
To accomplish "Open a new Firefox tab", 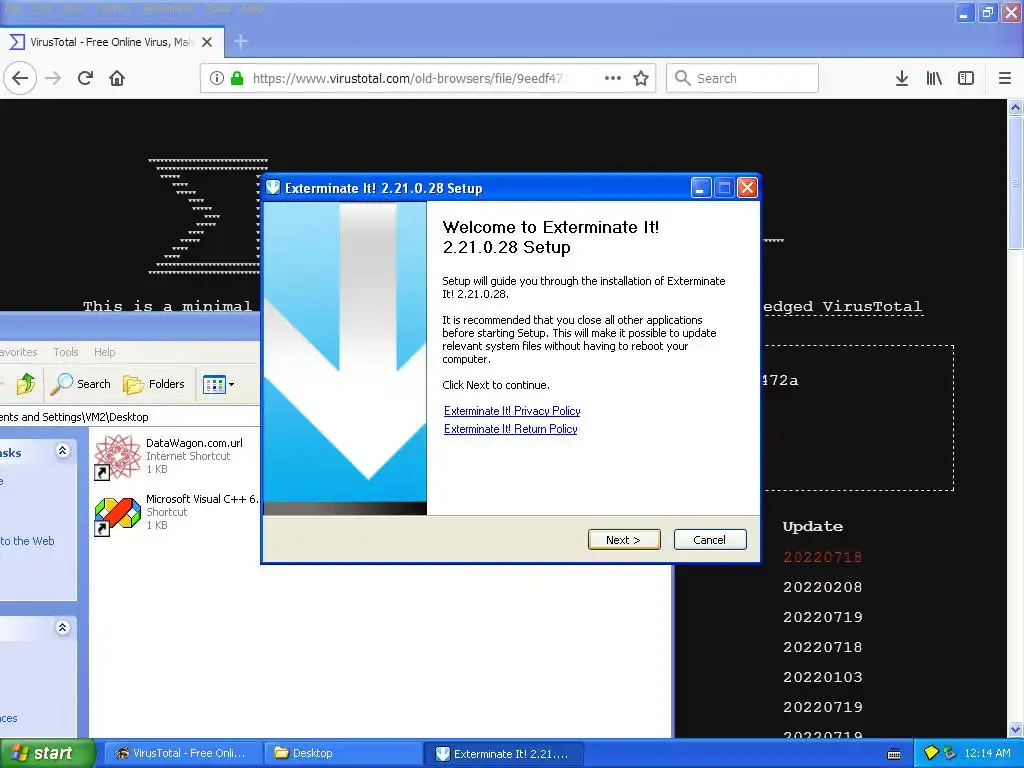I will coord(240,42).
